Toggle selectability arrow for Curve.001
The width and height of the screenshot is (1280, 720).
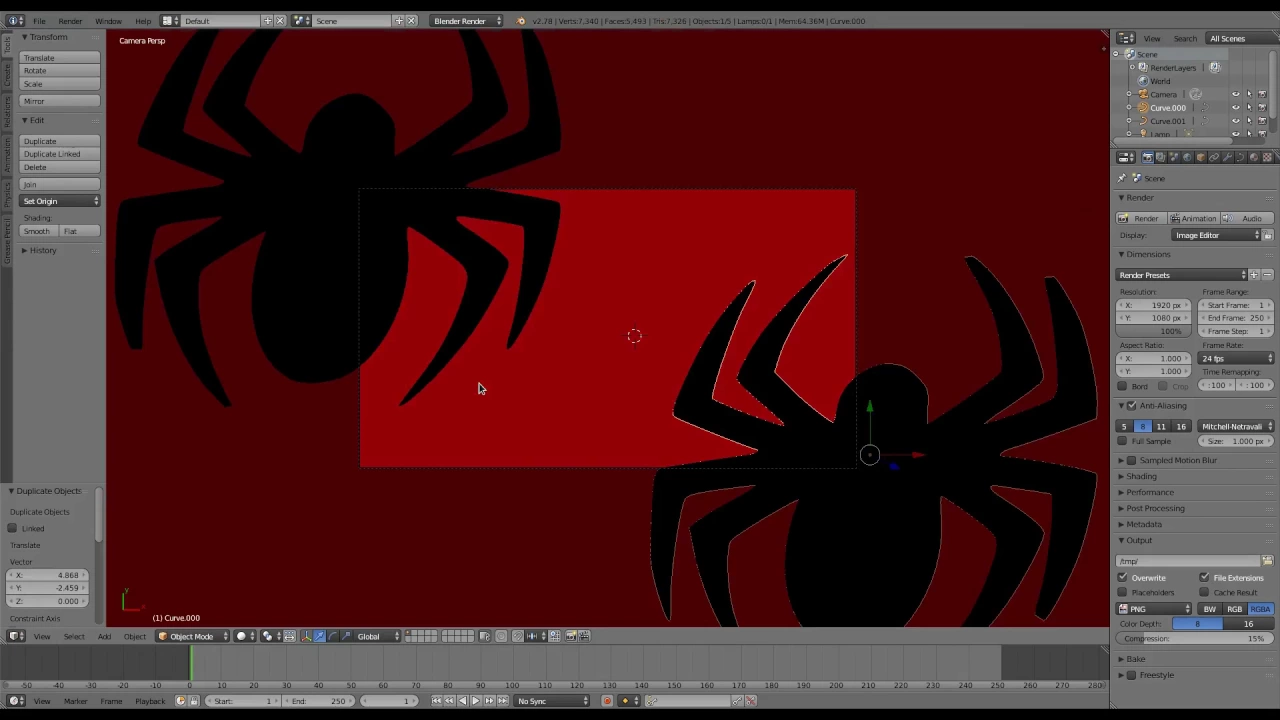tap(1249, 121)
